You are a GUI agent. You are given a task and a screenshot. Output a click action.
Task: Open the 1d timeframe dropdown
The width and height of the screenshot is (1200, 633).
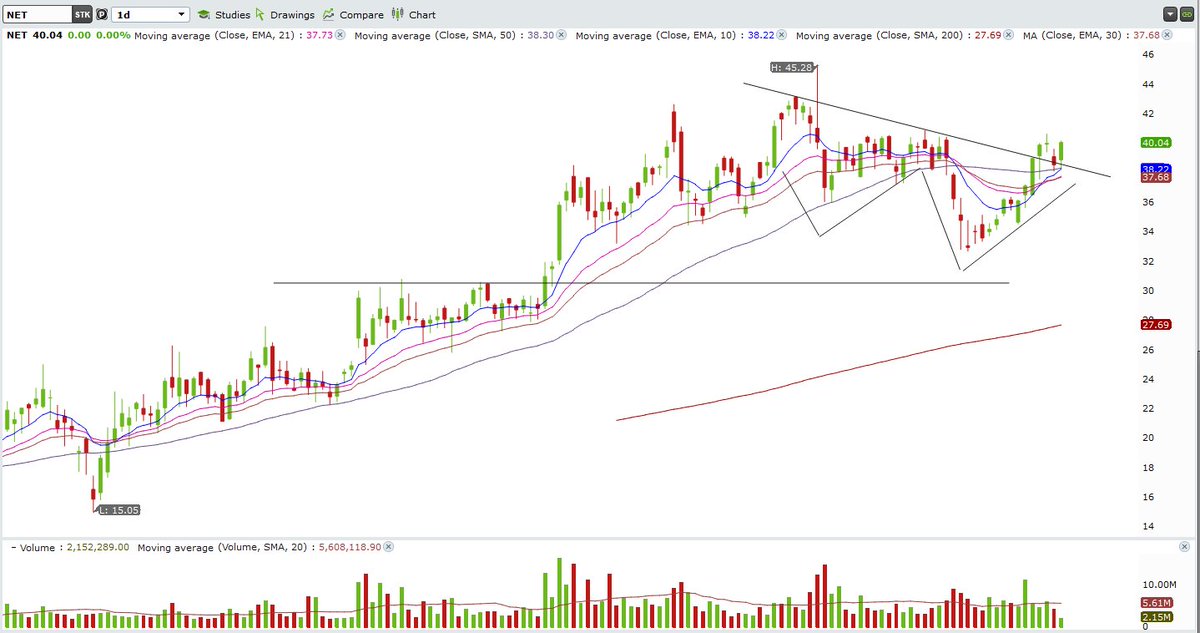click(150, 15)
